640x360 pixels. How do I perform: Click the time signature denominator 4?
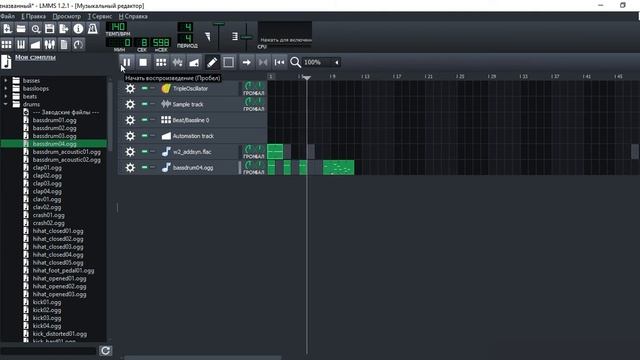coord(186,38)
